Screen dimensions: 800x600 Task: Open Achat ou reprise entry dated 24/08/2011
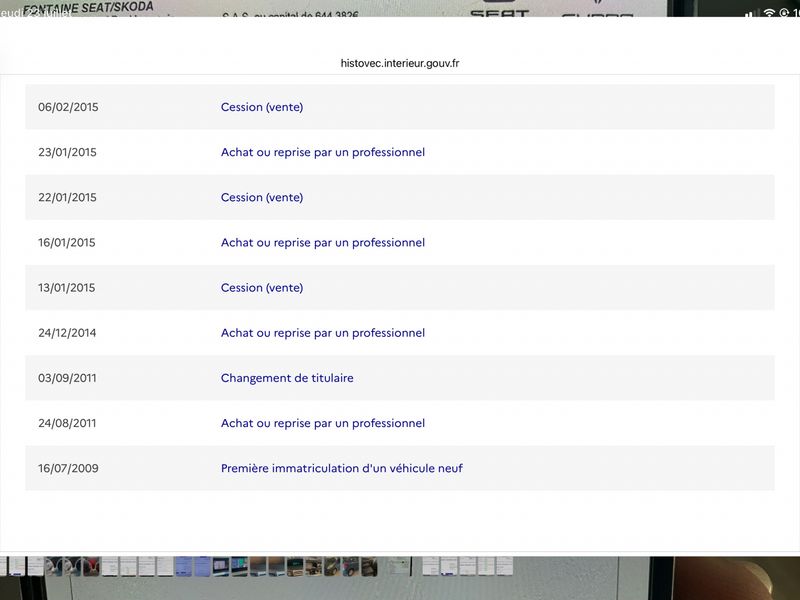pos(322,423)
